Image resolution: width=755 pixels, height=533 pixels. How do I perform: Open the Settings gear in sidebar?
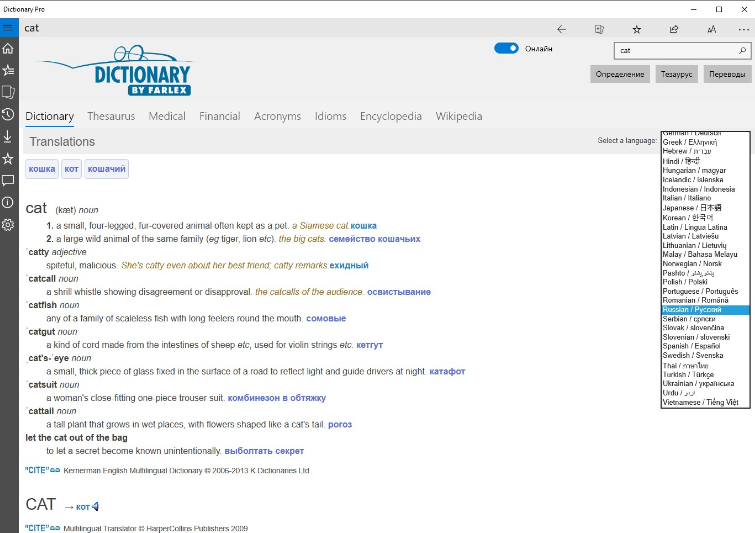point(8,224)
